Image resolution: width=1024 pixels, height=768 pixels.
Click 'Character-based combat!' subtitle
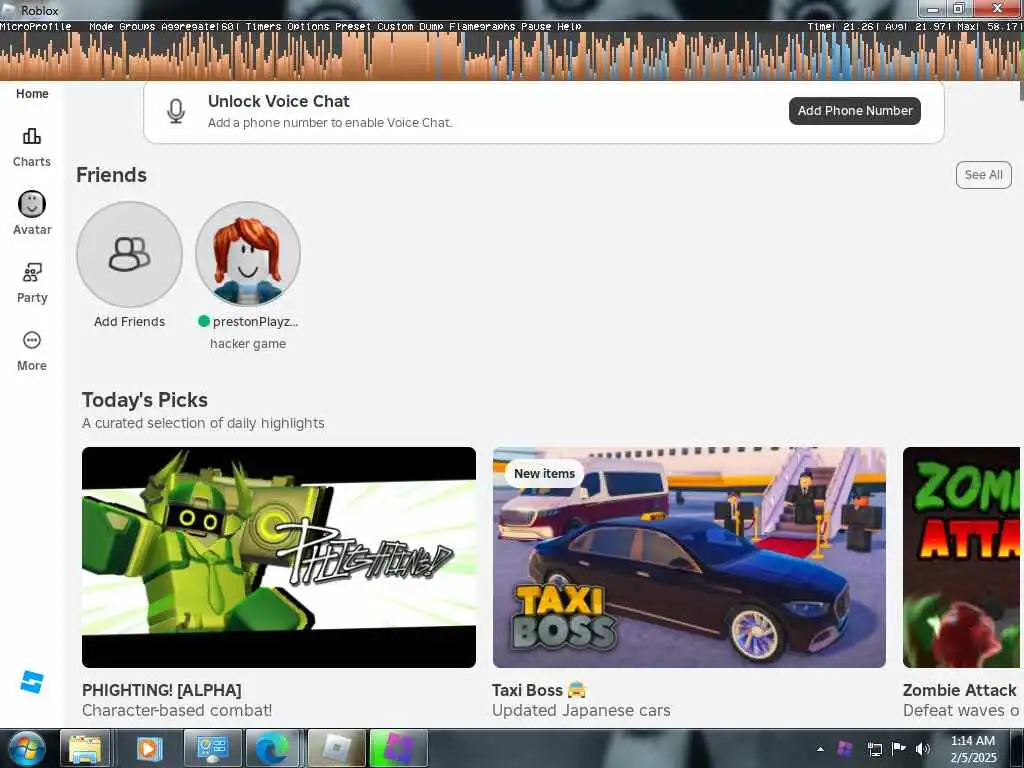[177, 711]
